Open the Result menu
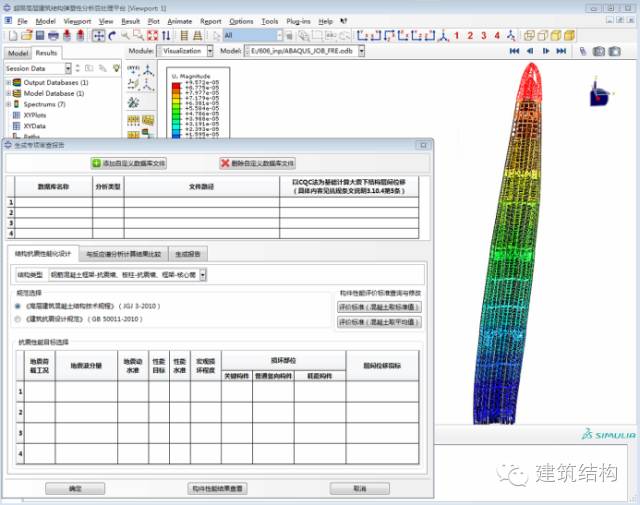The image size is (640, 505). tap(131, 21)
